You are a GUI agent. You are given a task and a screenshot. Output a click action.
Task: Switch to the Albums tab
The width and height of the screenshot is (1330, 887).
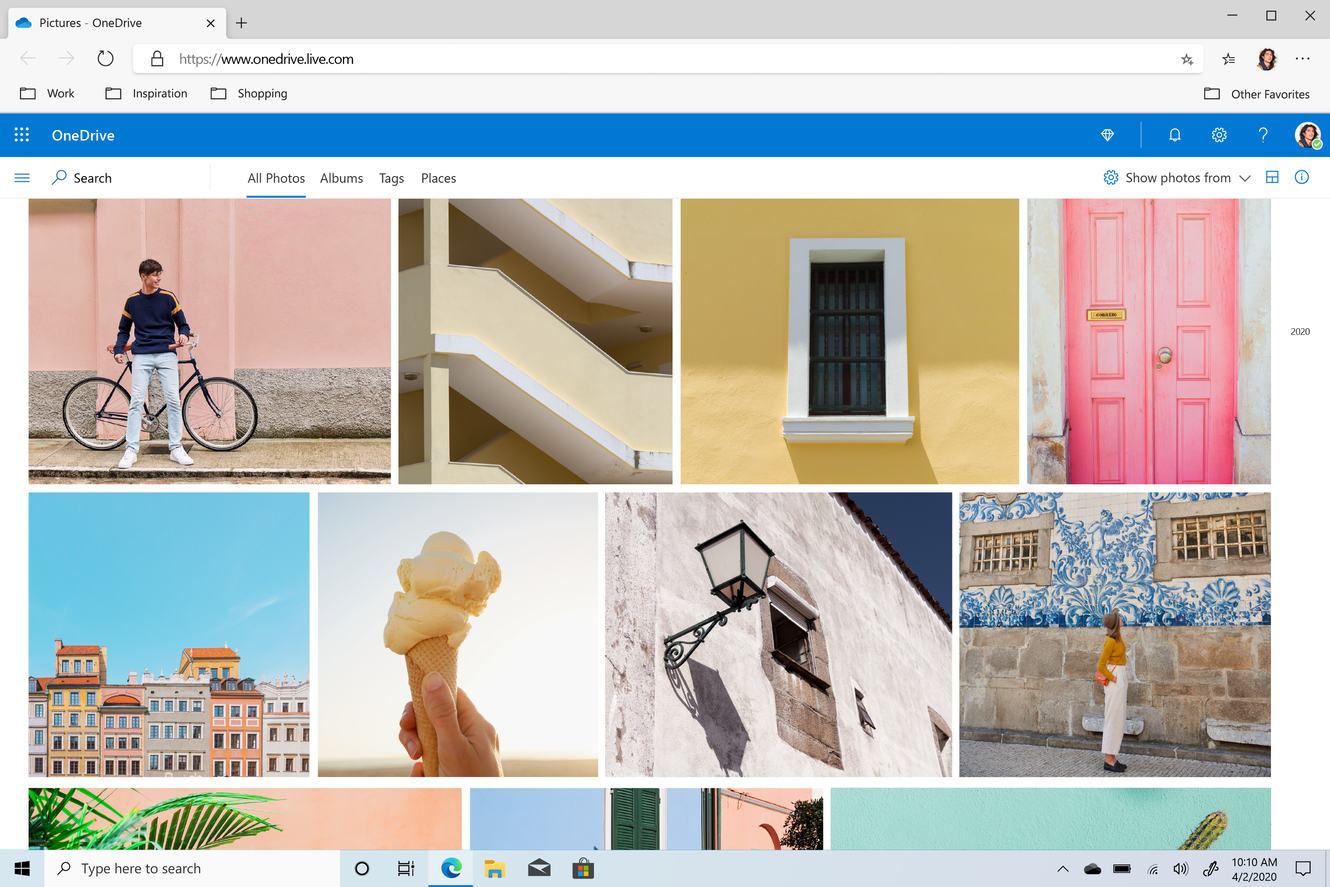coord(341,178)
